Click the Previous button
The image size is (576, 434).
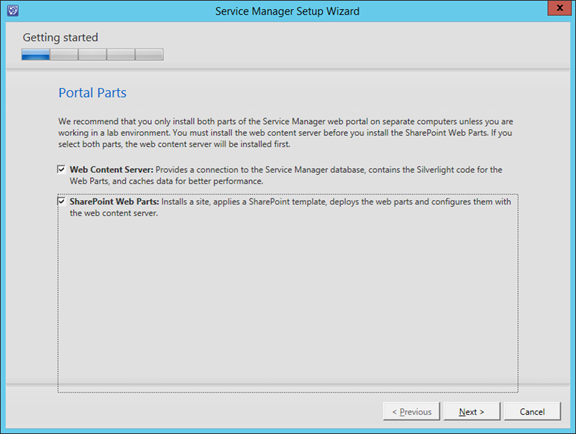(x=411, y=412)
